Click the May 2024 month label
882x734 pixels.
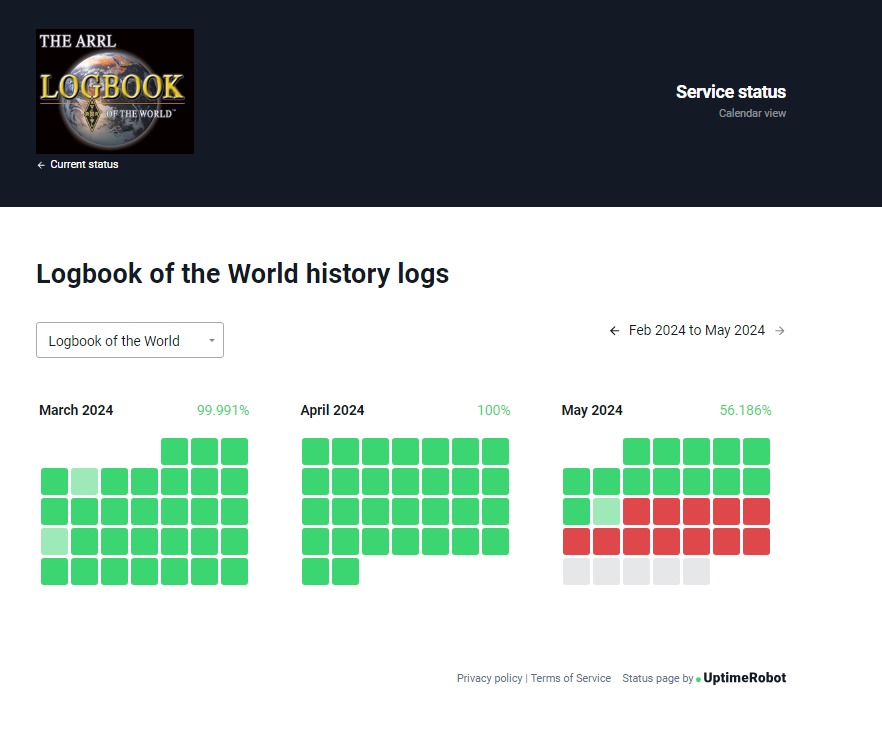click(x=592, y=410)
